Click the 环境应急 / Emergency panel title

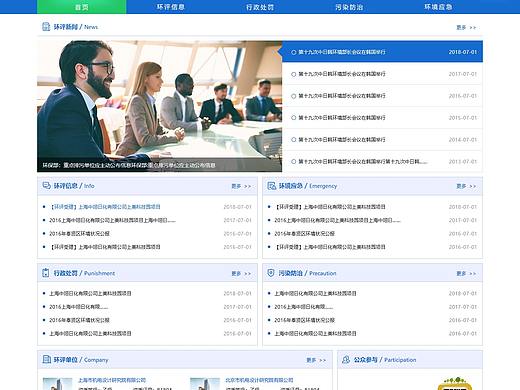click(308, 186)
